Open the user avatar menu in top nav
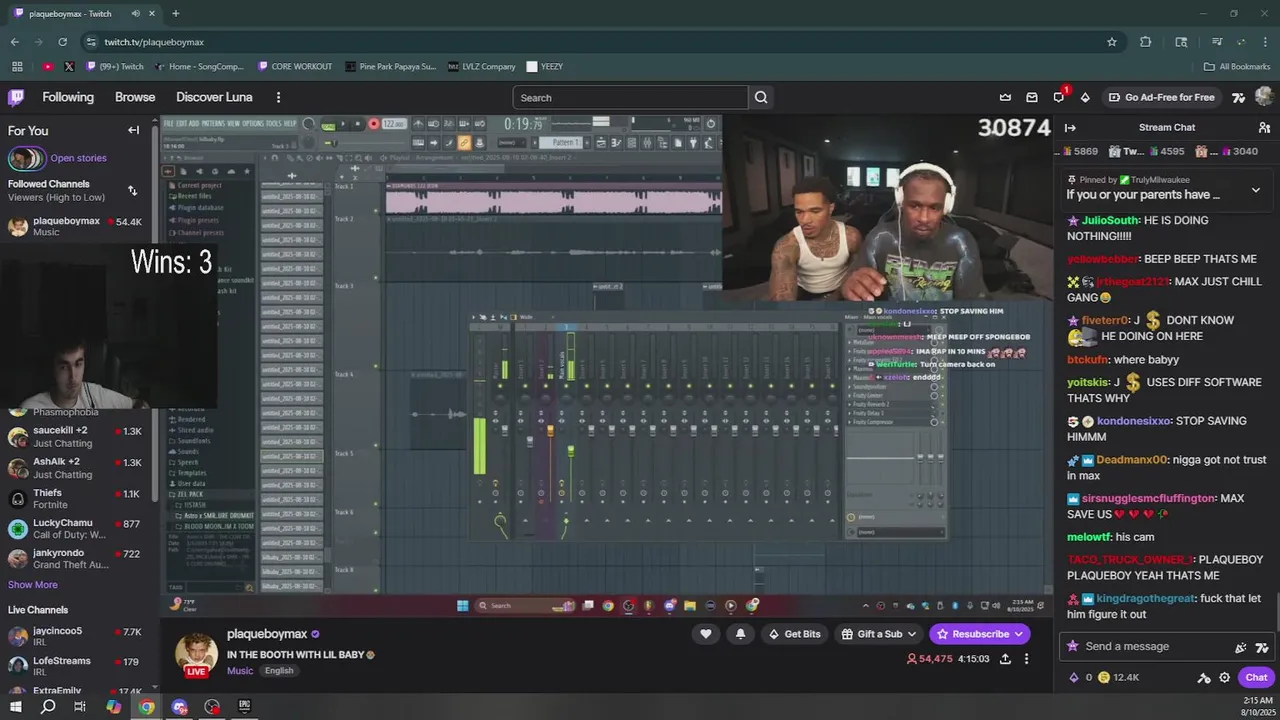Viewport: 1280px width, 720px height. [1264, 97]
